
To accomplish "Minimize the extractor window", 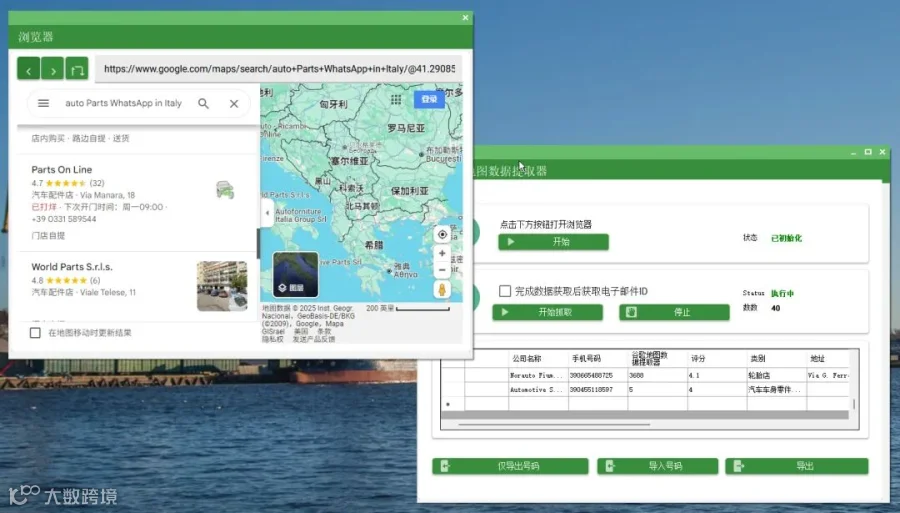I will click(x=854, y=152).
